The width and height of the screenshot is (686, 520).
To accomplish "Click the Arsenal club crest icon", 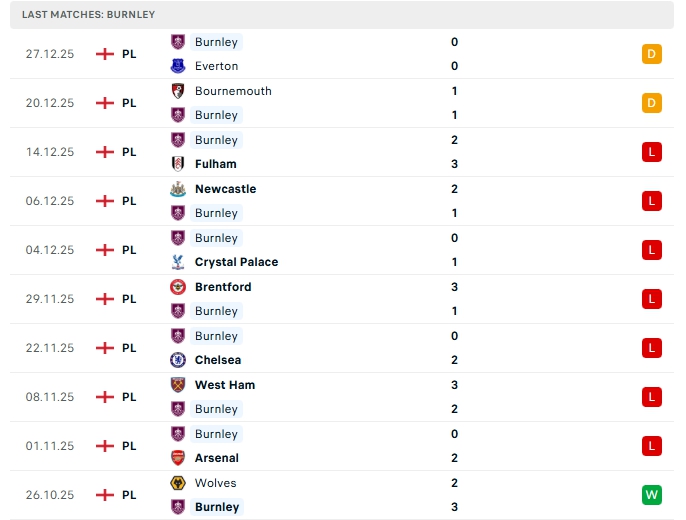I will click(178, 458).
